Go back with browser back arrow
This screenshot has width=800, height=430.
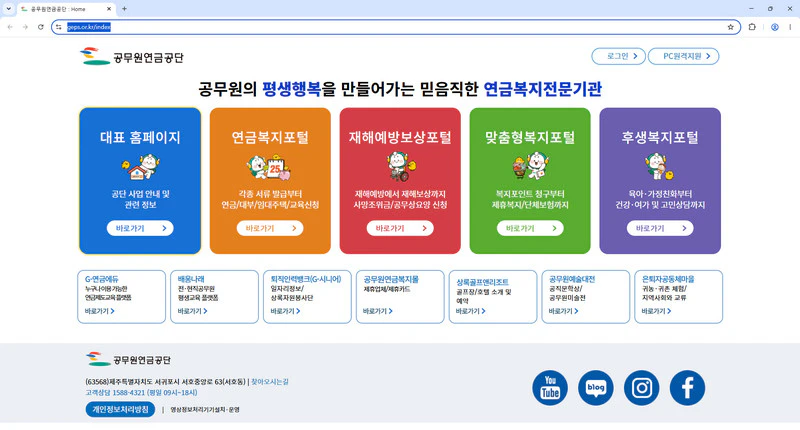[x=10, y=27]
